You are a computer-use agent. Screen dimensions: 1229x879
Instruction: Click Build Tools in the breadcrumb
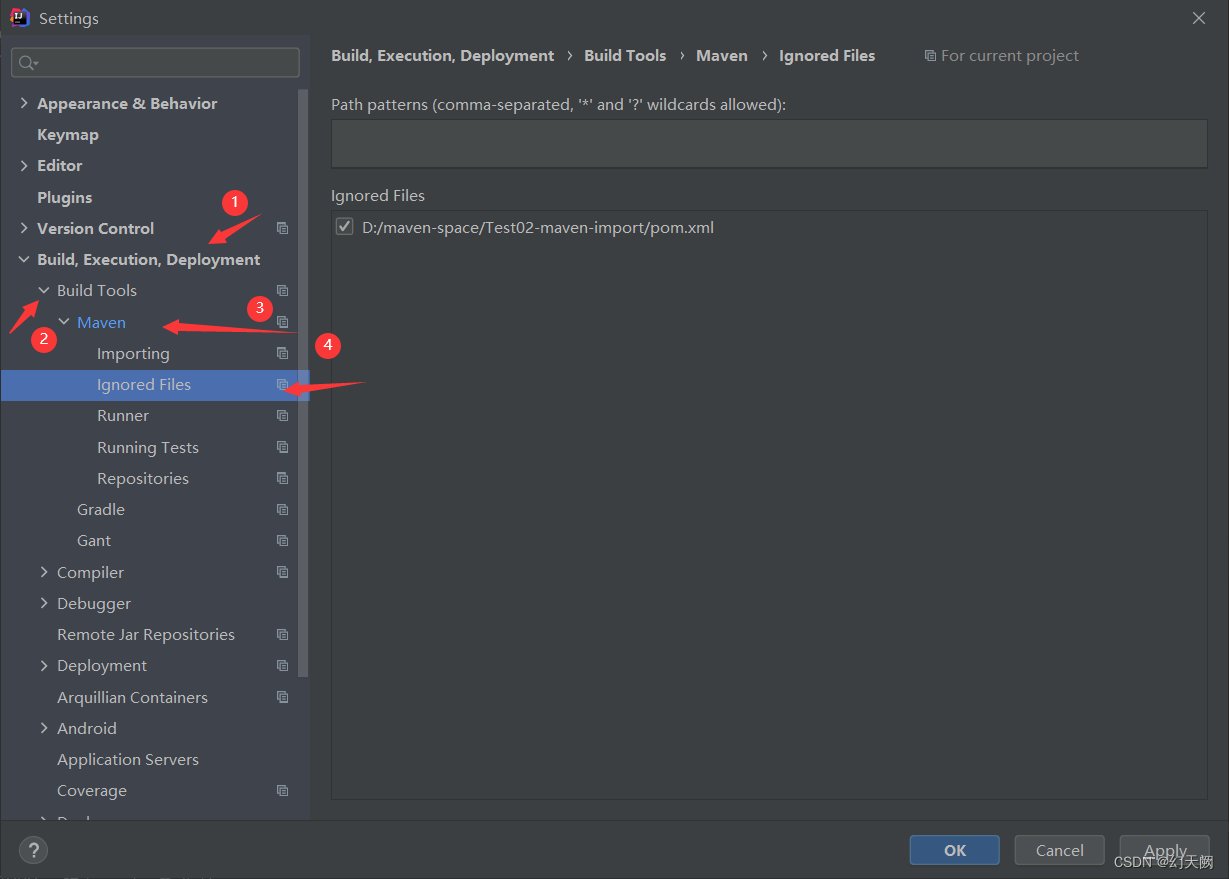[x=625, y=56]
